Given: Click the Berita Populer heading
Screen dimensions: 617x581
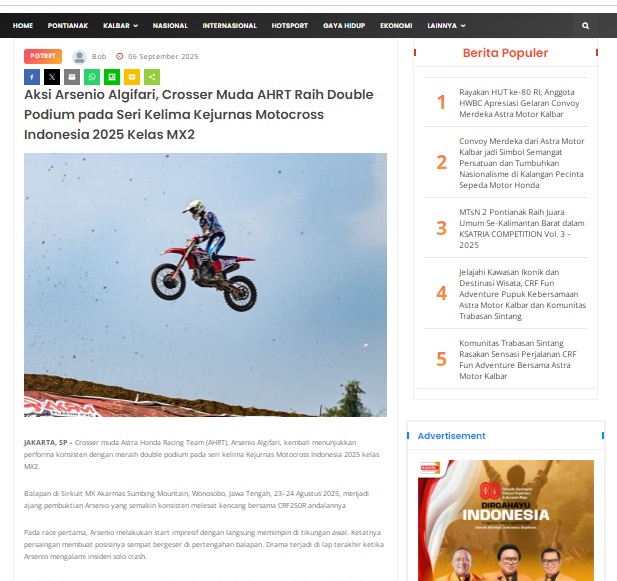Looking at the screenshot, I should click(x=505, y=53).
